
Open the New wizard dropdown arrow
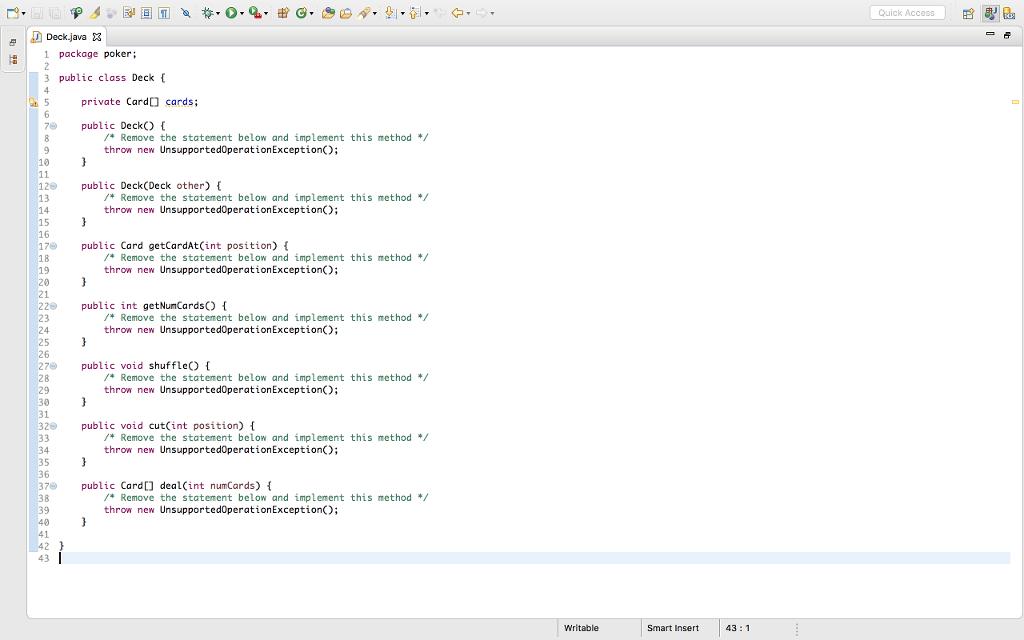(23, 14)
